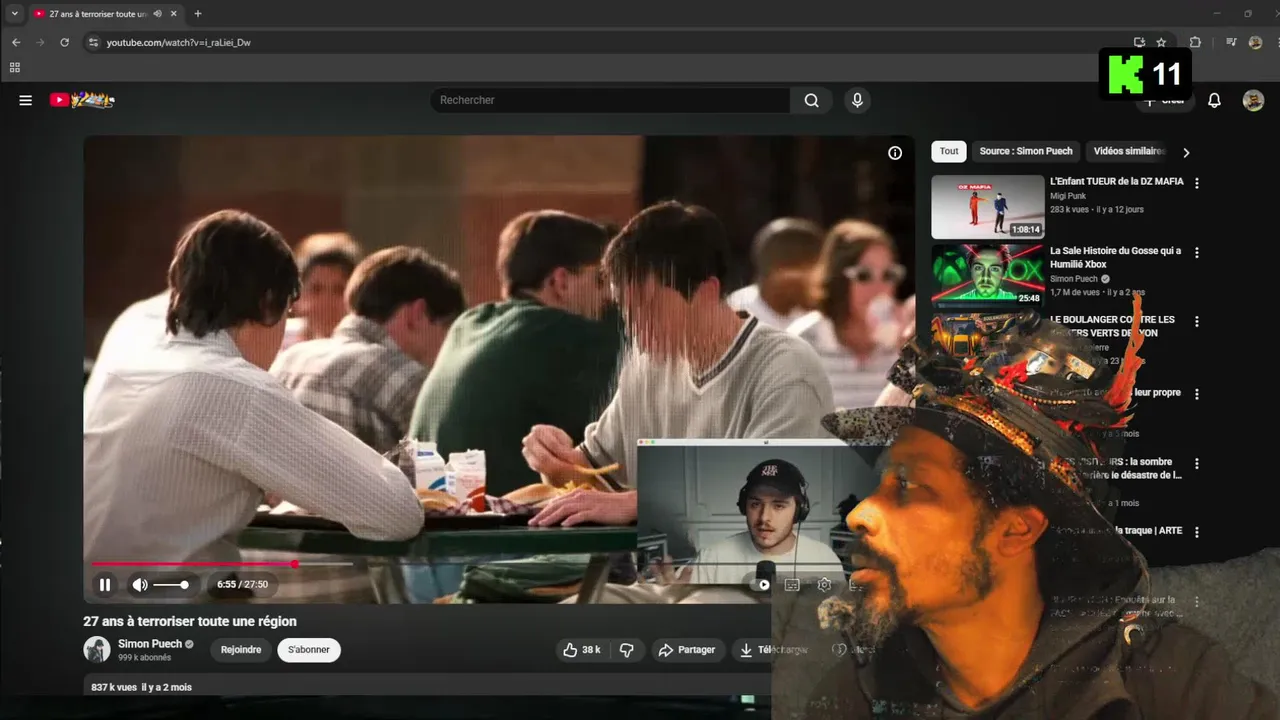
Task: Go back with the browser back arrow
Action: tap(16, 43)
